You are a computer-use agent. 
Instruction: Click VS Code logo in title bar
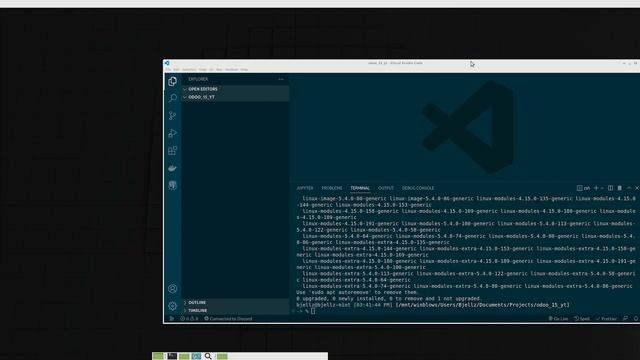[x=167, y=63]
